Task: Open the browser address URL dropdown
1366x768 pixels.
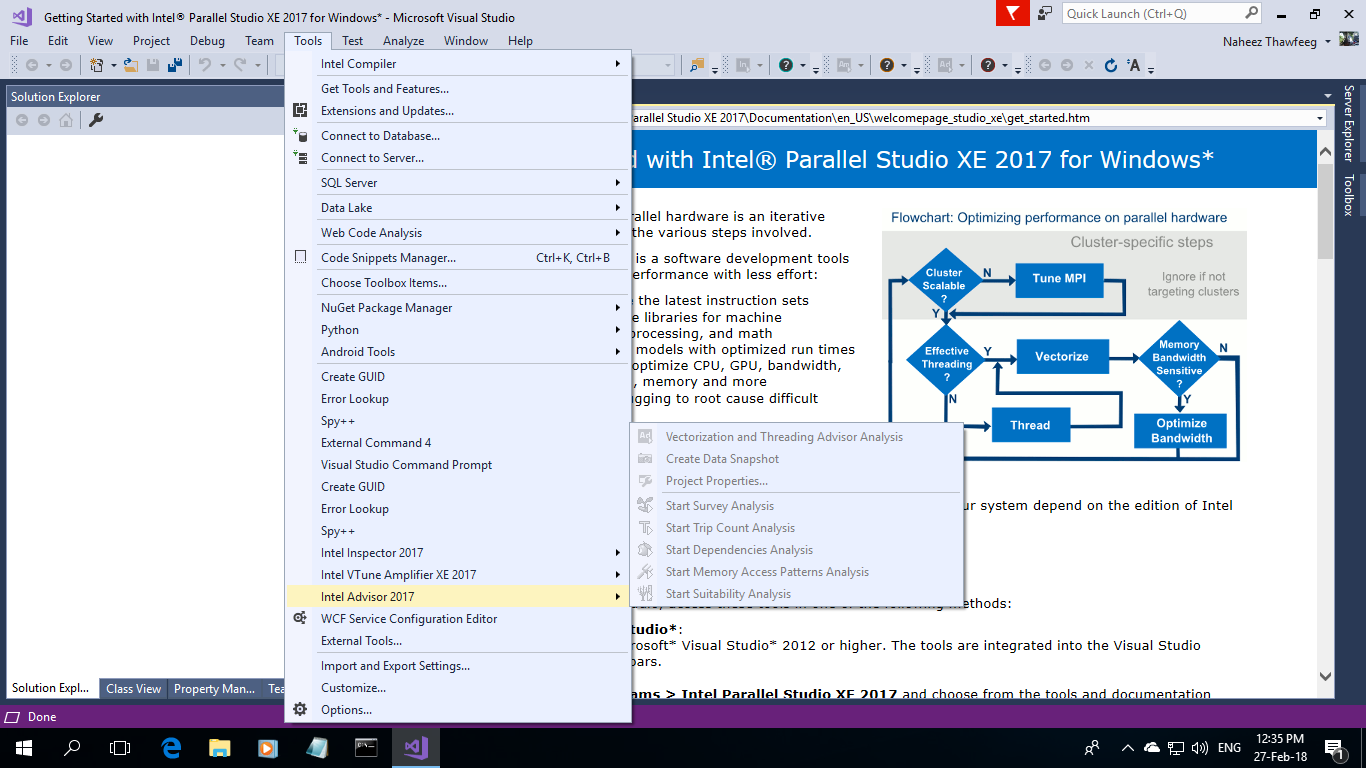Action: pyautogui.click(x=1320, y=118)
